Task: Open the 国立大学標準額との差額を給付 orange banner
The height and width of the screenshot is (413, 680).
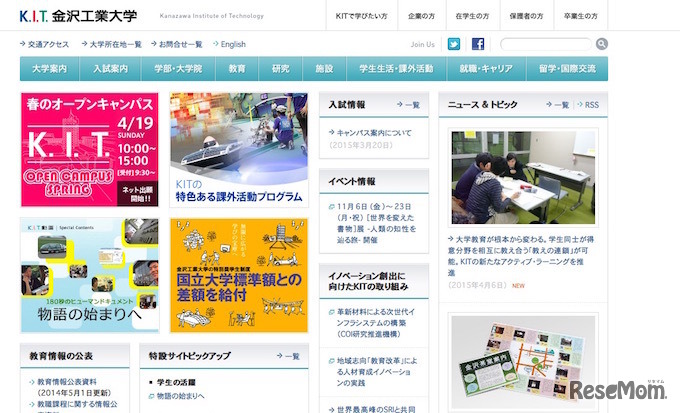Action: pos(239,275)
